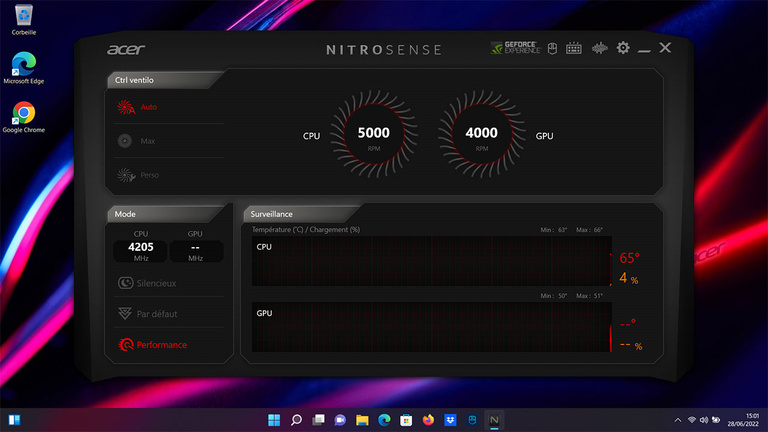Open the blue app icon before NitroSense on taskbar
This screenshot has width=768, height=432.
[472, 420]
